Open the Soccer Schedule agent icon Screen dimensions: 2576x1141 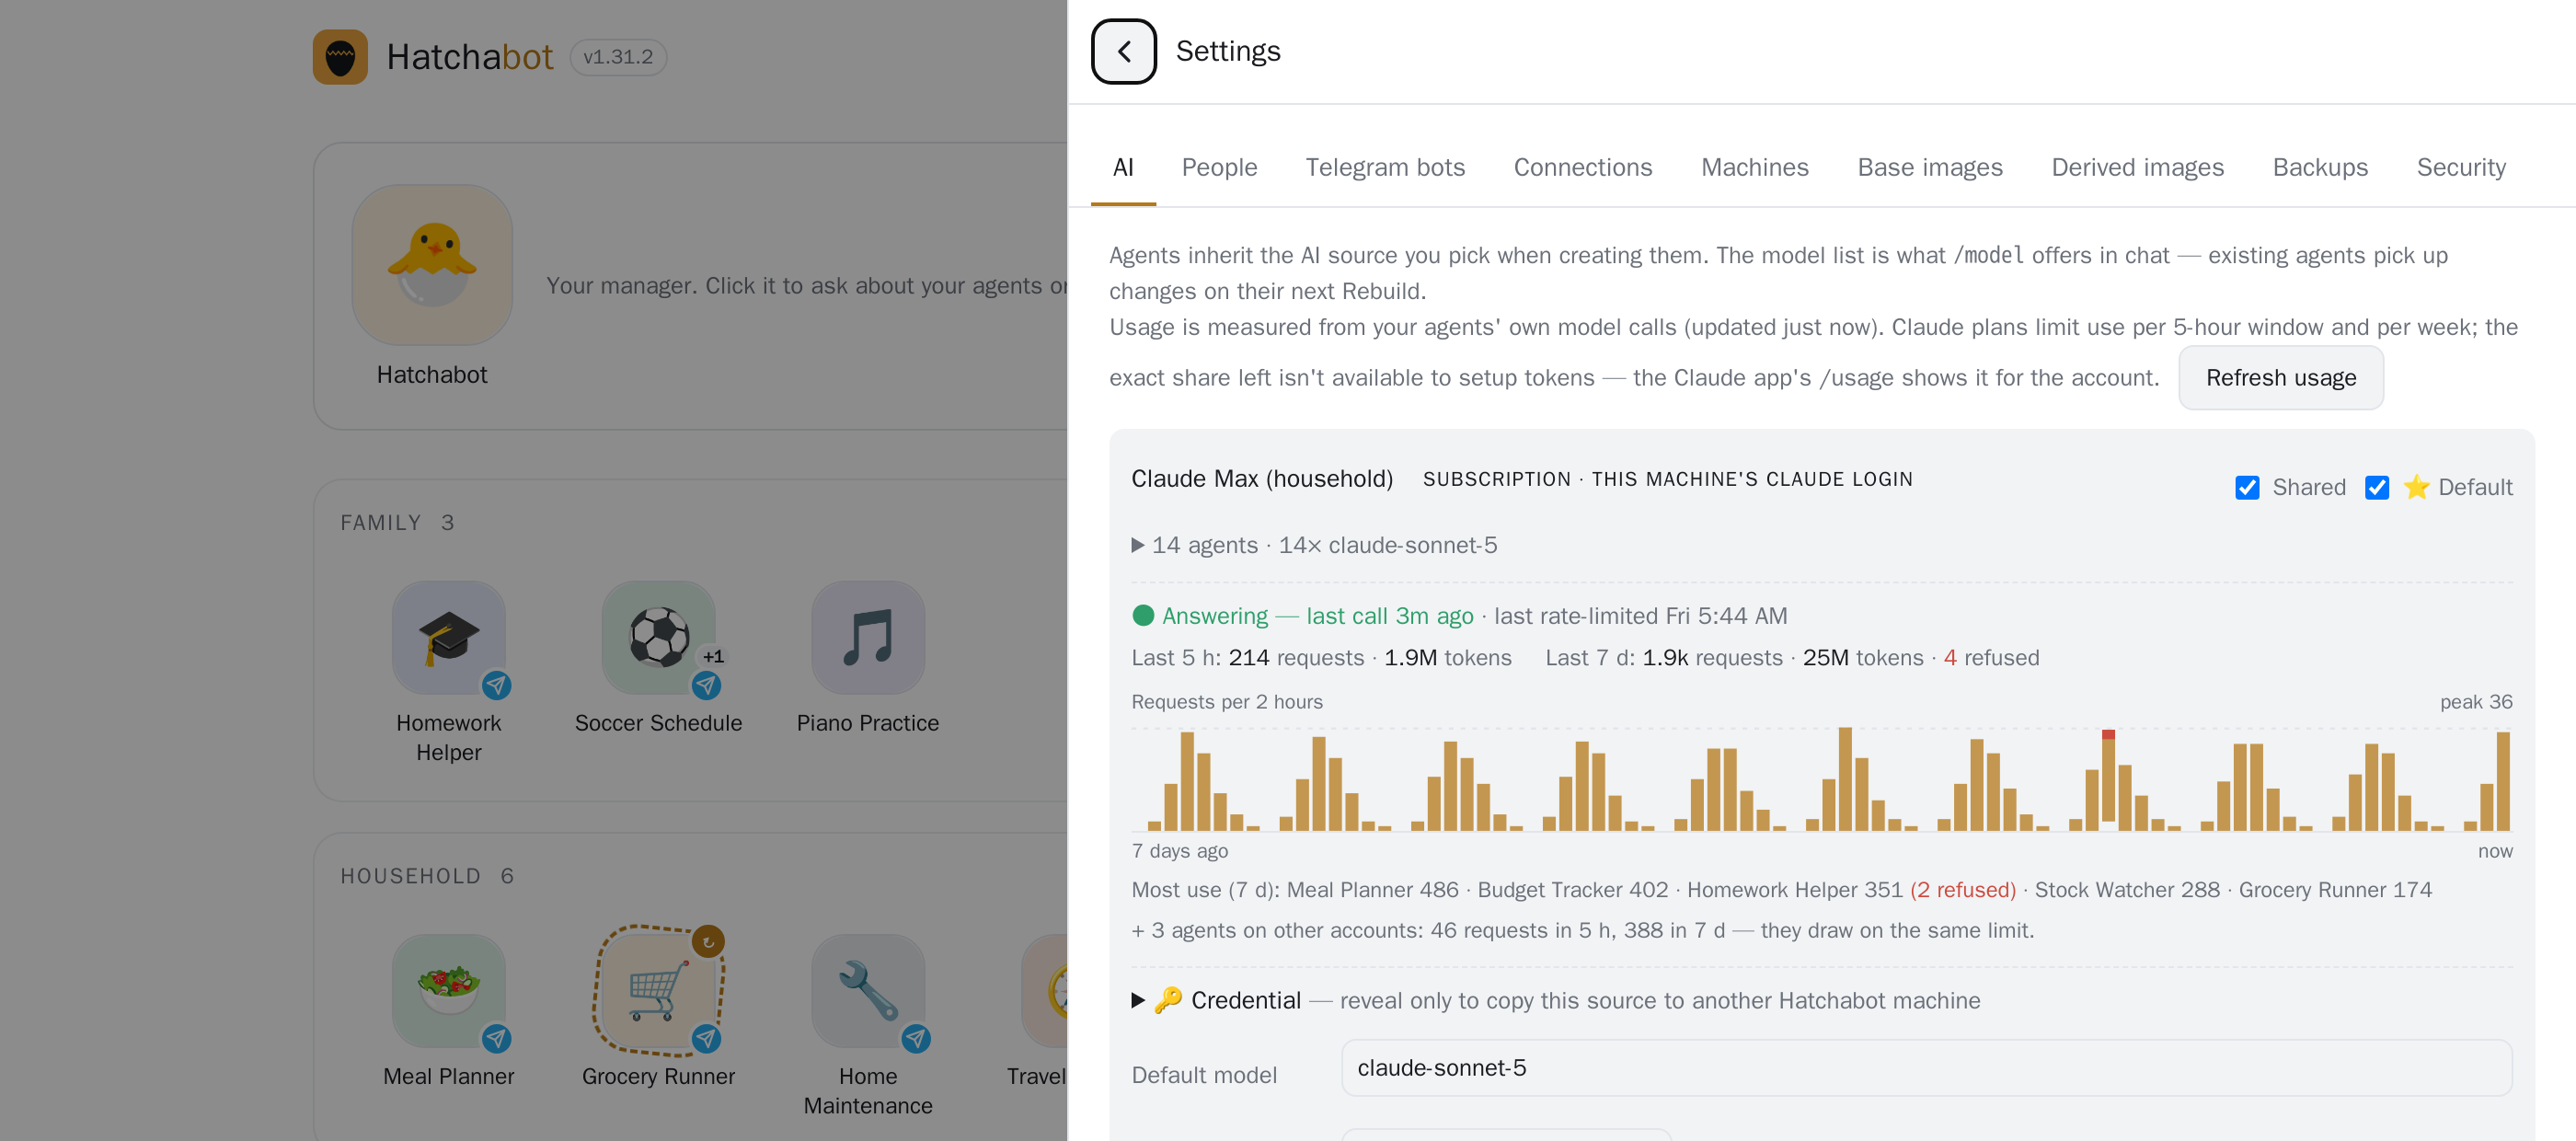(x=658, y=638)
